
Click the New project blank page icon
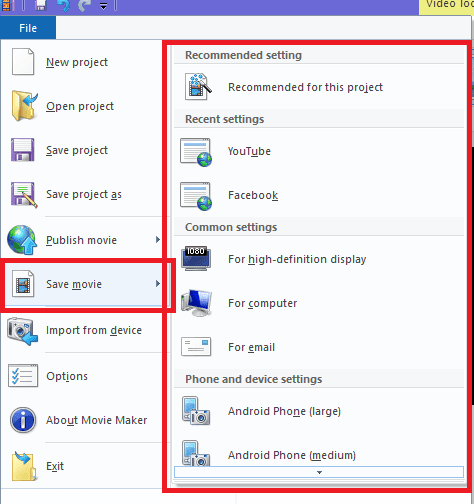(x=23, y=62)
